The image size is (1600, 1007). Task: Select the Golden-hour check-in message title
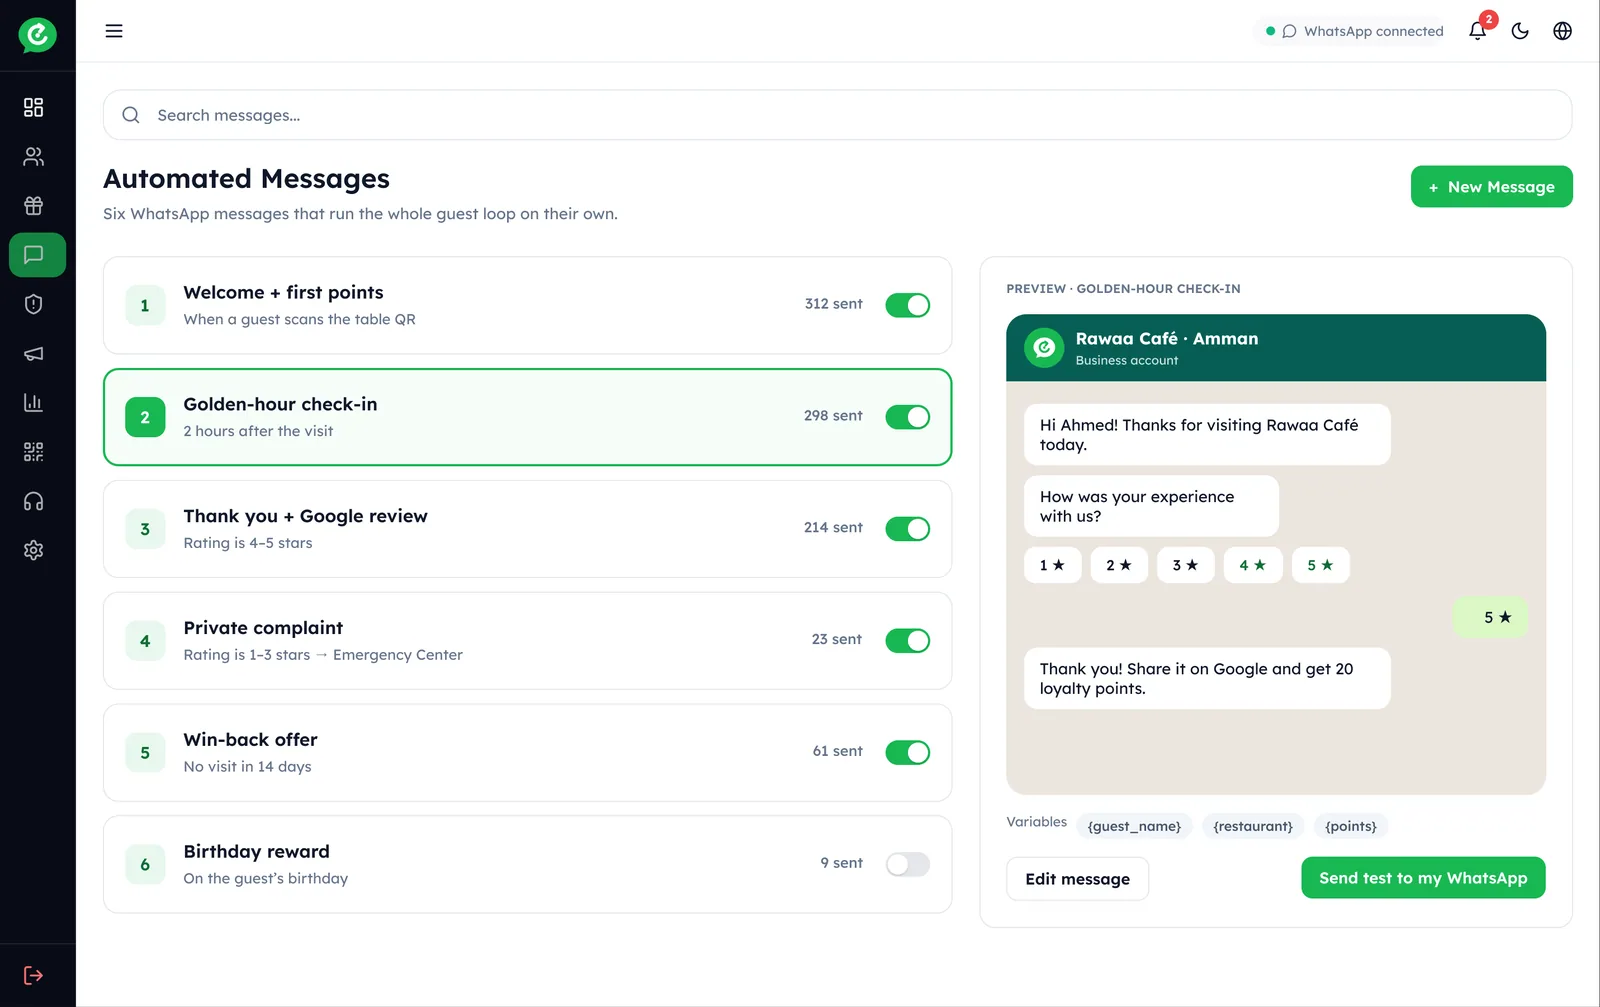280,404
